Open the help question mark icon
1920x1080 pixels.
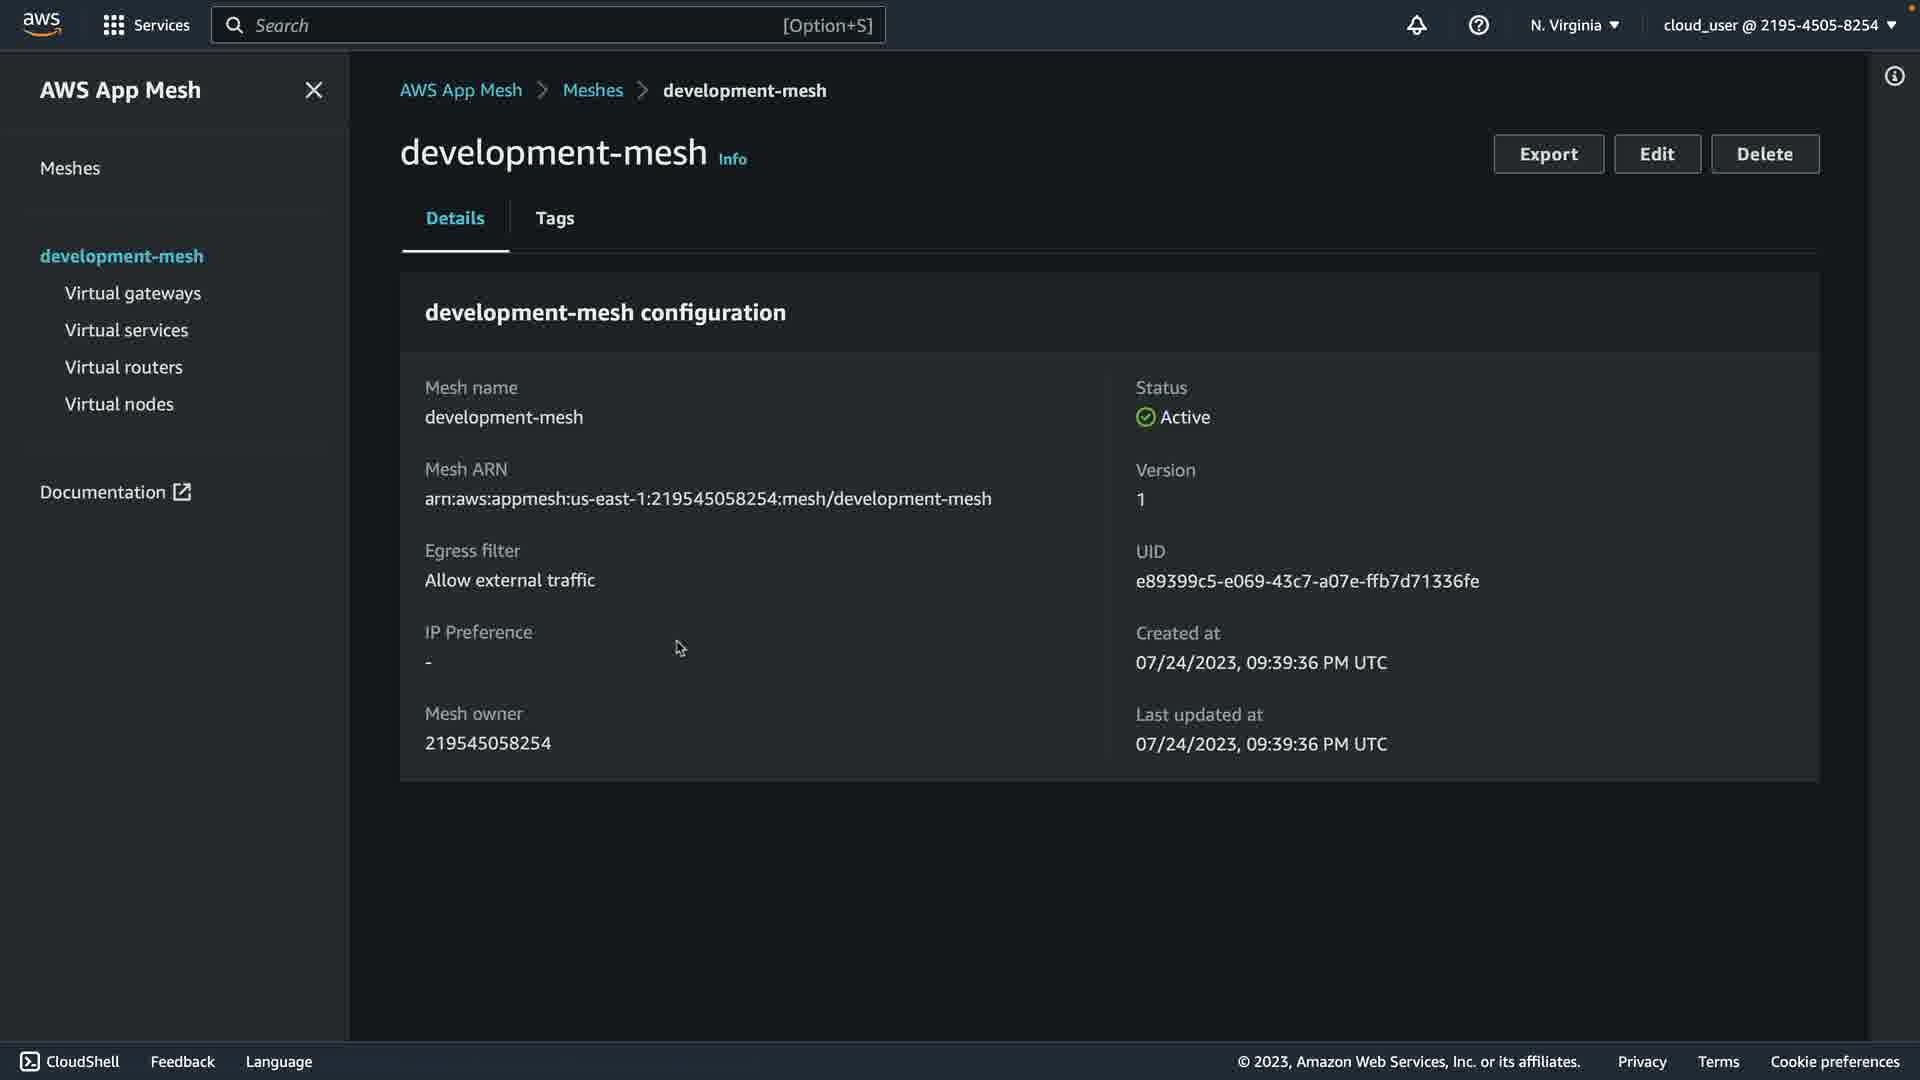point(1478,25)
